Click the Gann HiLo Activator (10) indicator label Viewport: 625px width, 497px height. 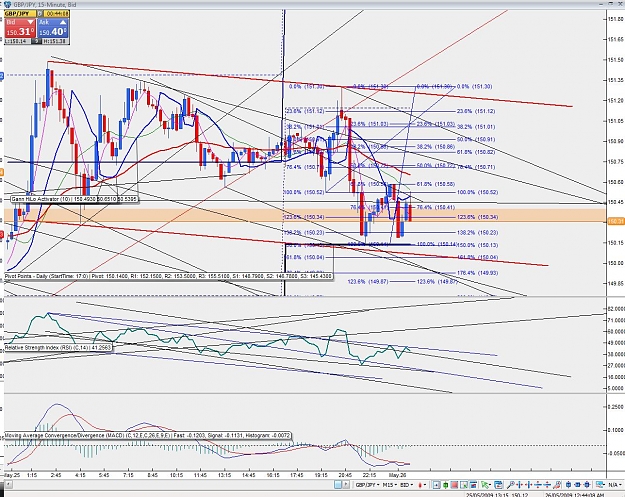pos(74,199)
